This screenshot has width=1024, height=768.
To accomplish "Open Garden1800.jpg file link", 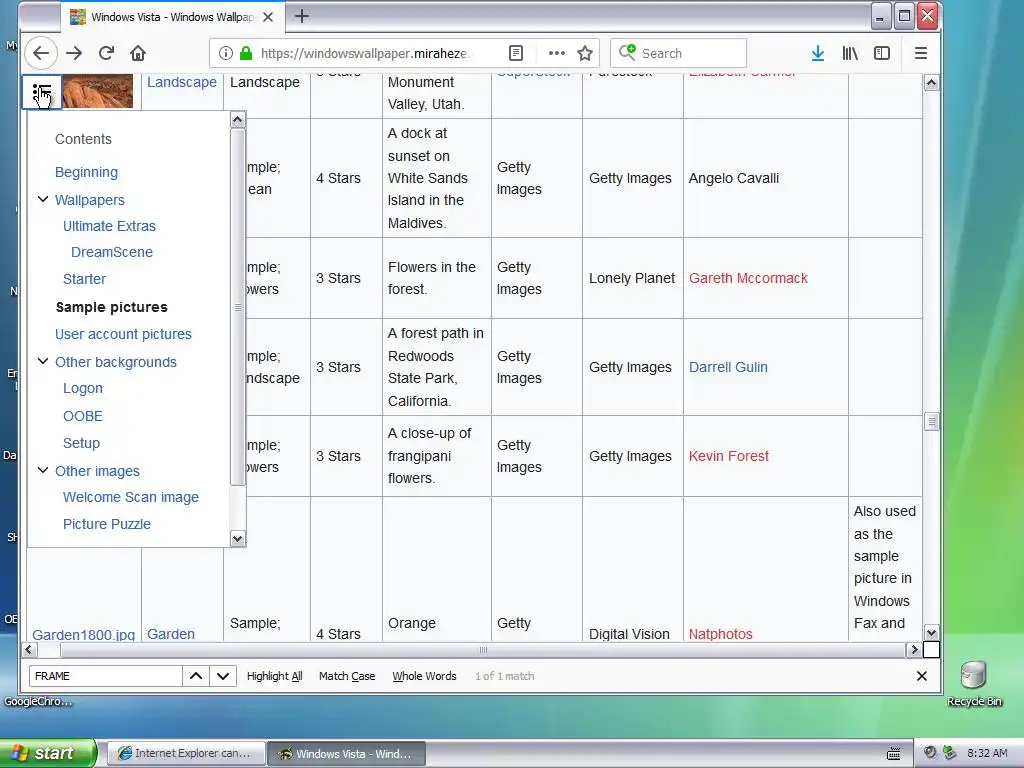I will [84, 634].
